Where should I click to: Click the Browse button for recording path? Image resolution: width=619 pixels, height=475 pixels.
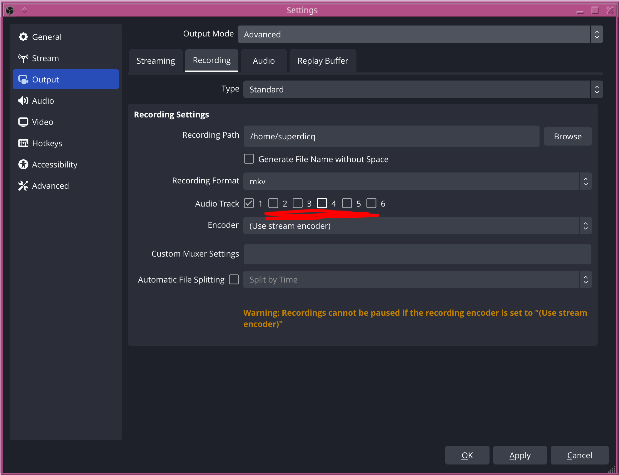pos(567,136)
